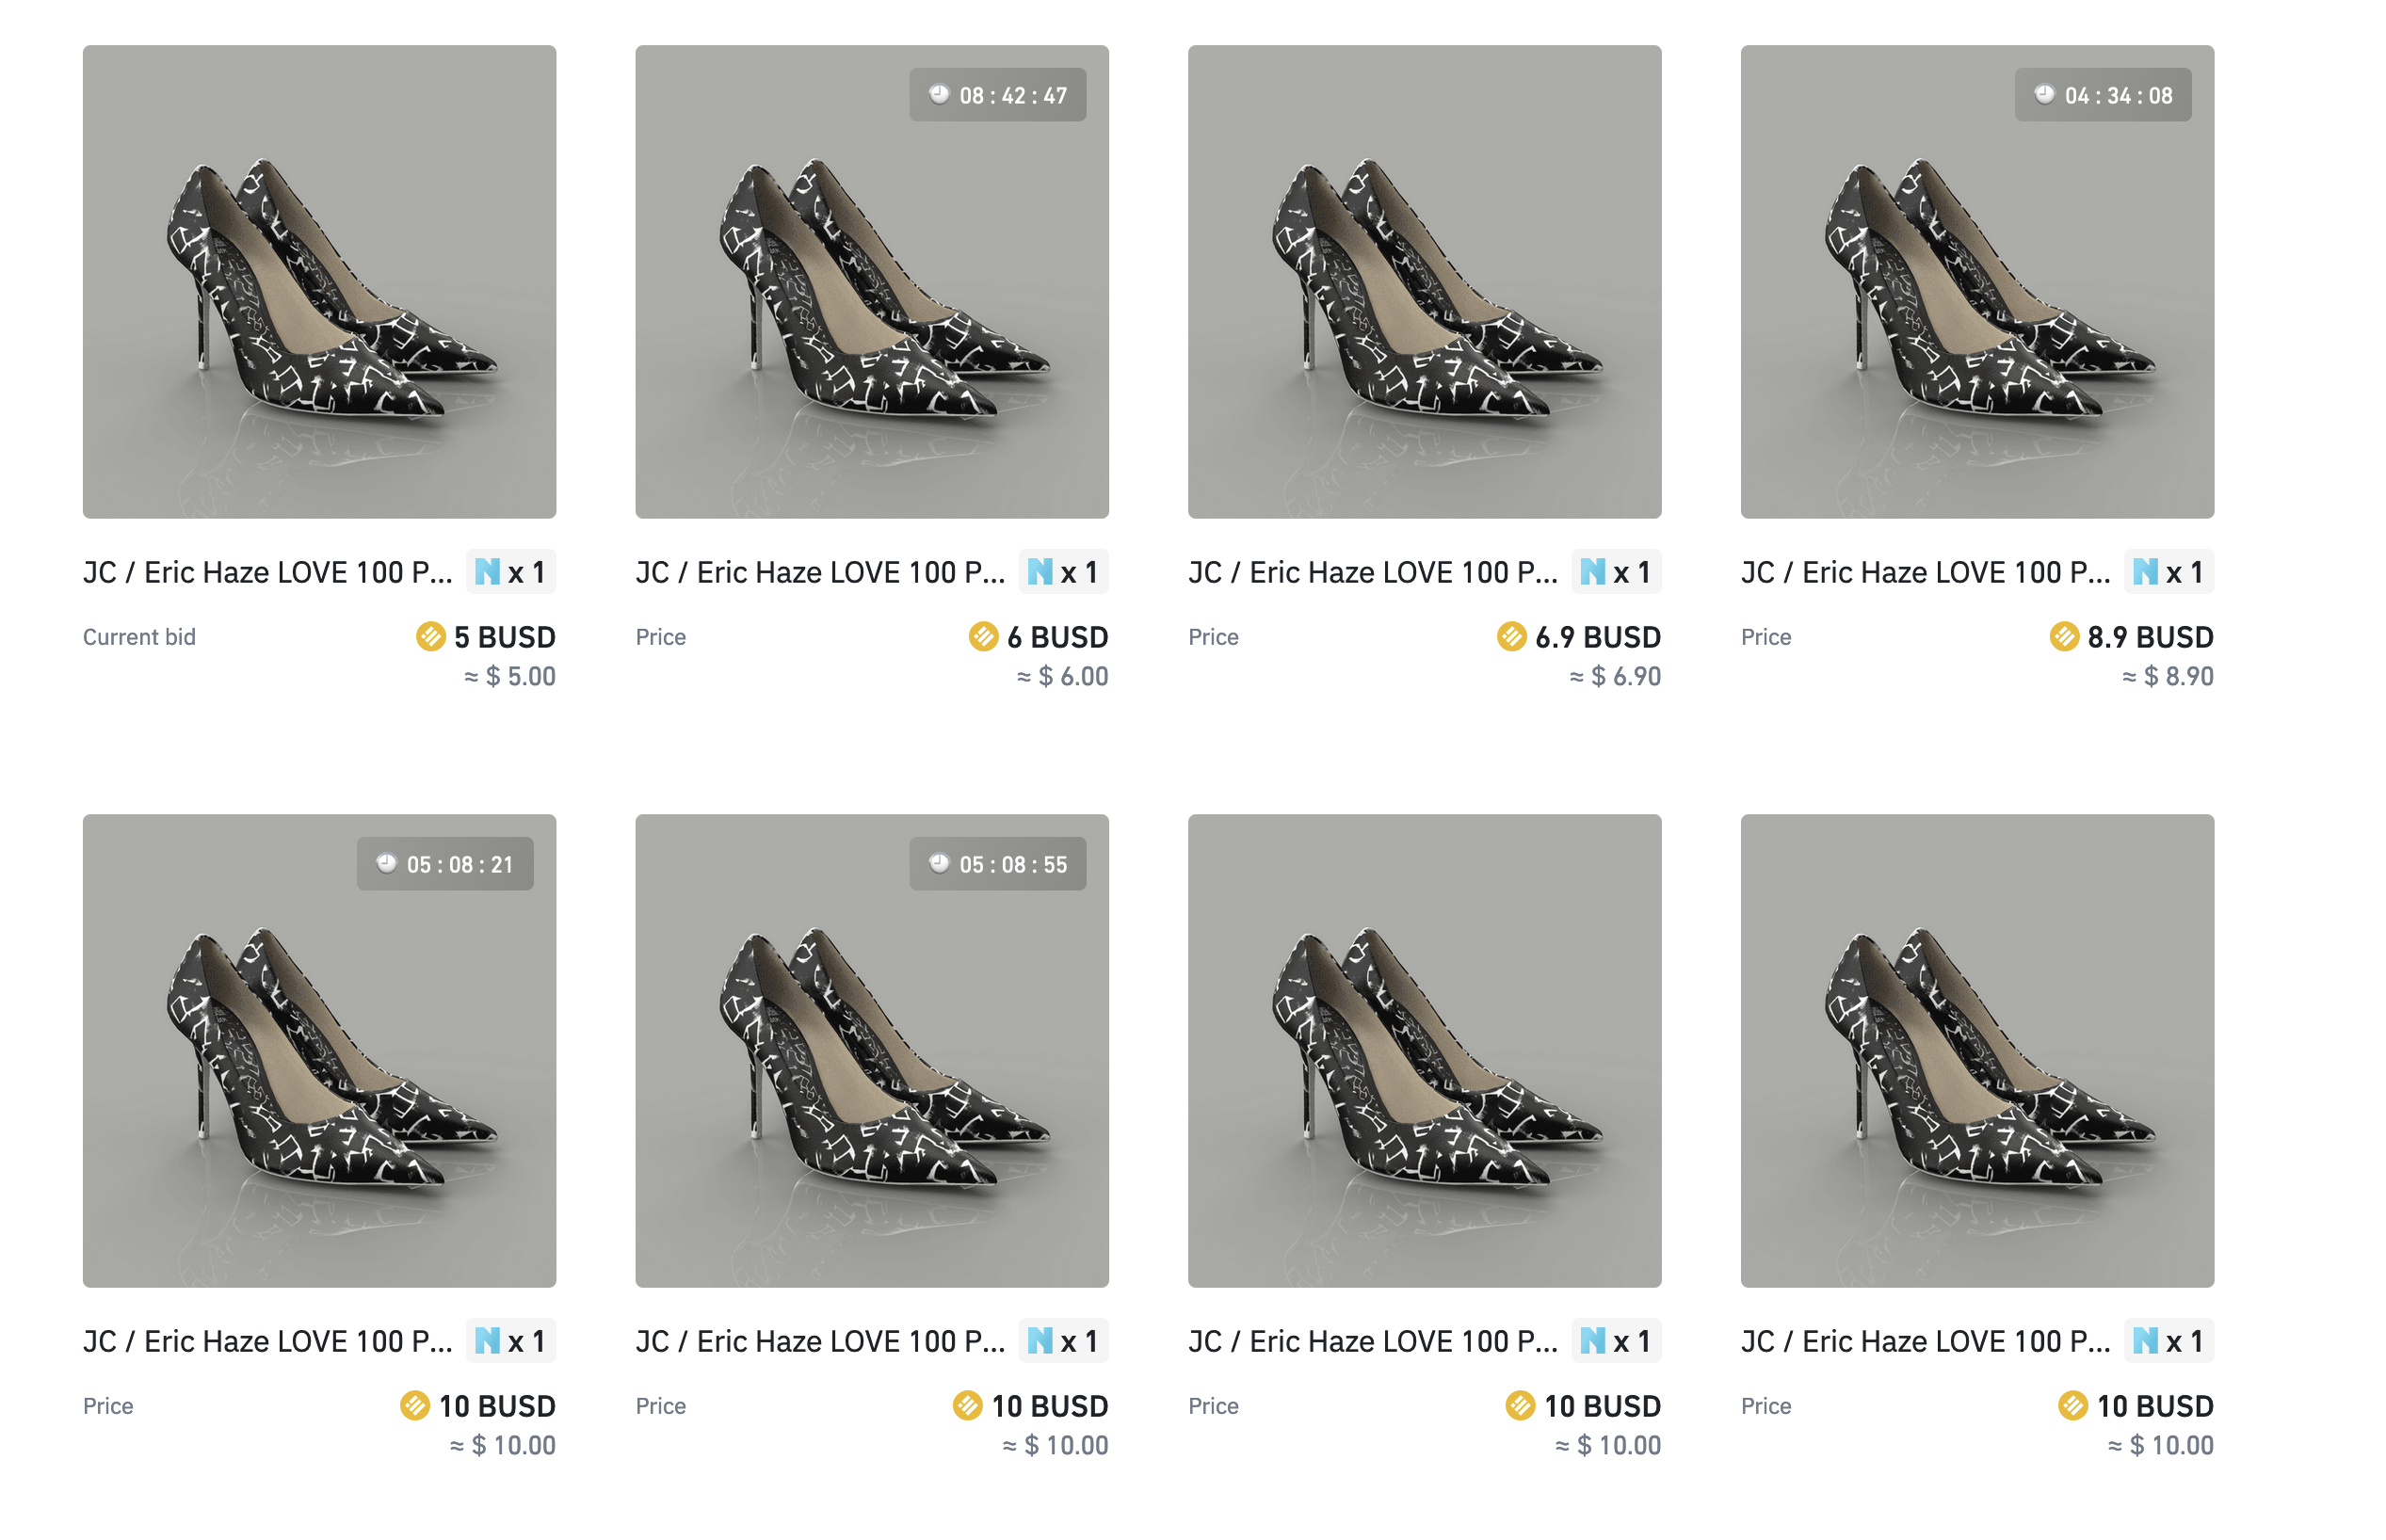Open the shoe thumbnail with timer 08:42:47
This screenshot has width=2386, height=1540.
pyautogui.click(x=872, y=281)
